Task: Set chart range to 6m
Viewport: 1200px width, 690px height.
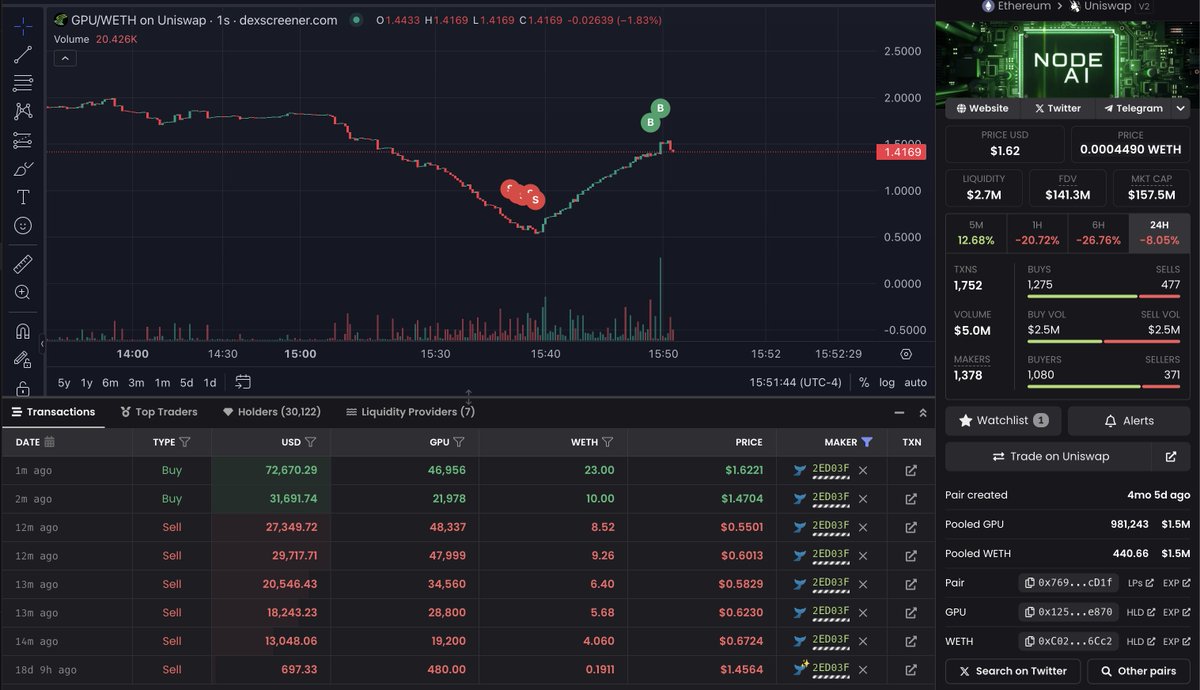Action: [x=110, y=382]
